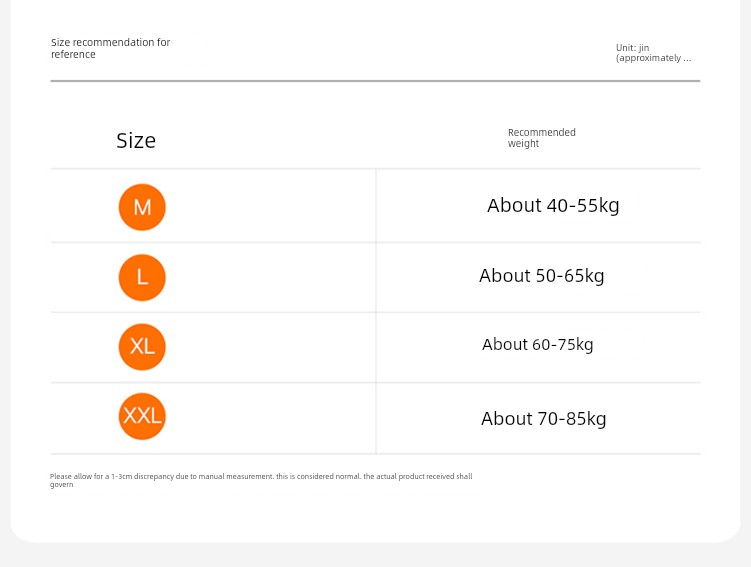The height and width of the screenshot is (567, 751).
Task: Click the 'Unit: jin (approximately ...' note
Action: coord(653,53)
